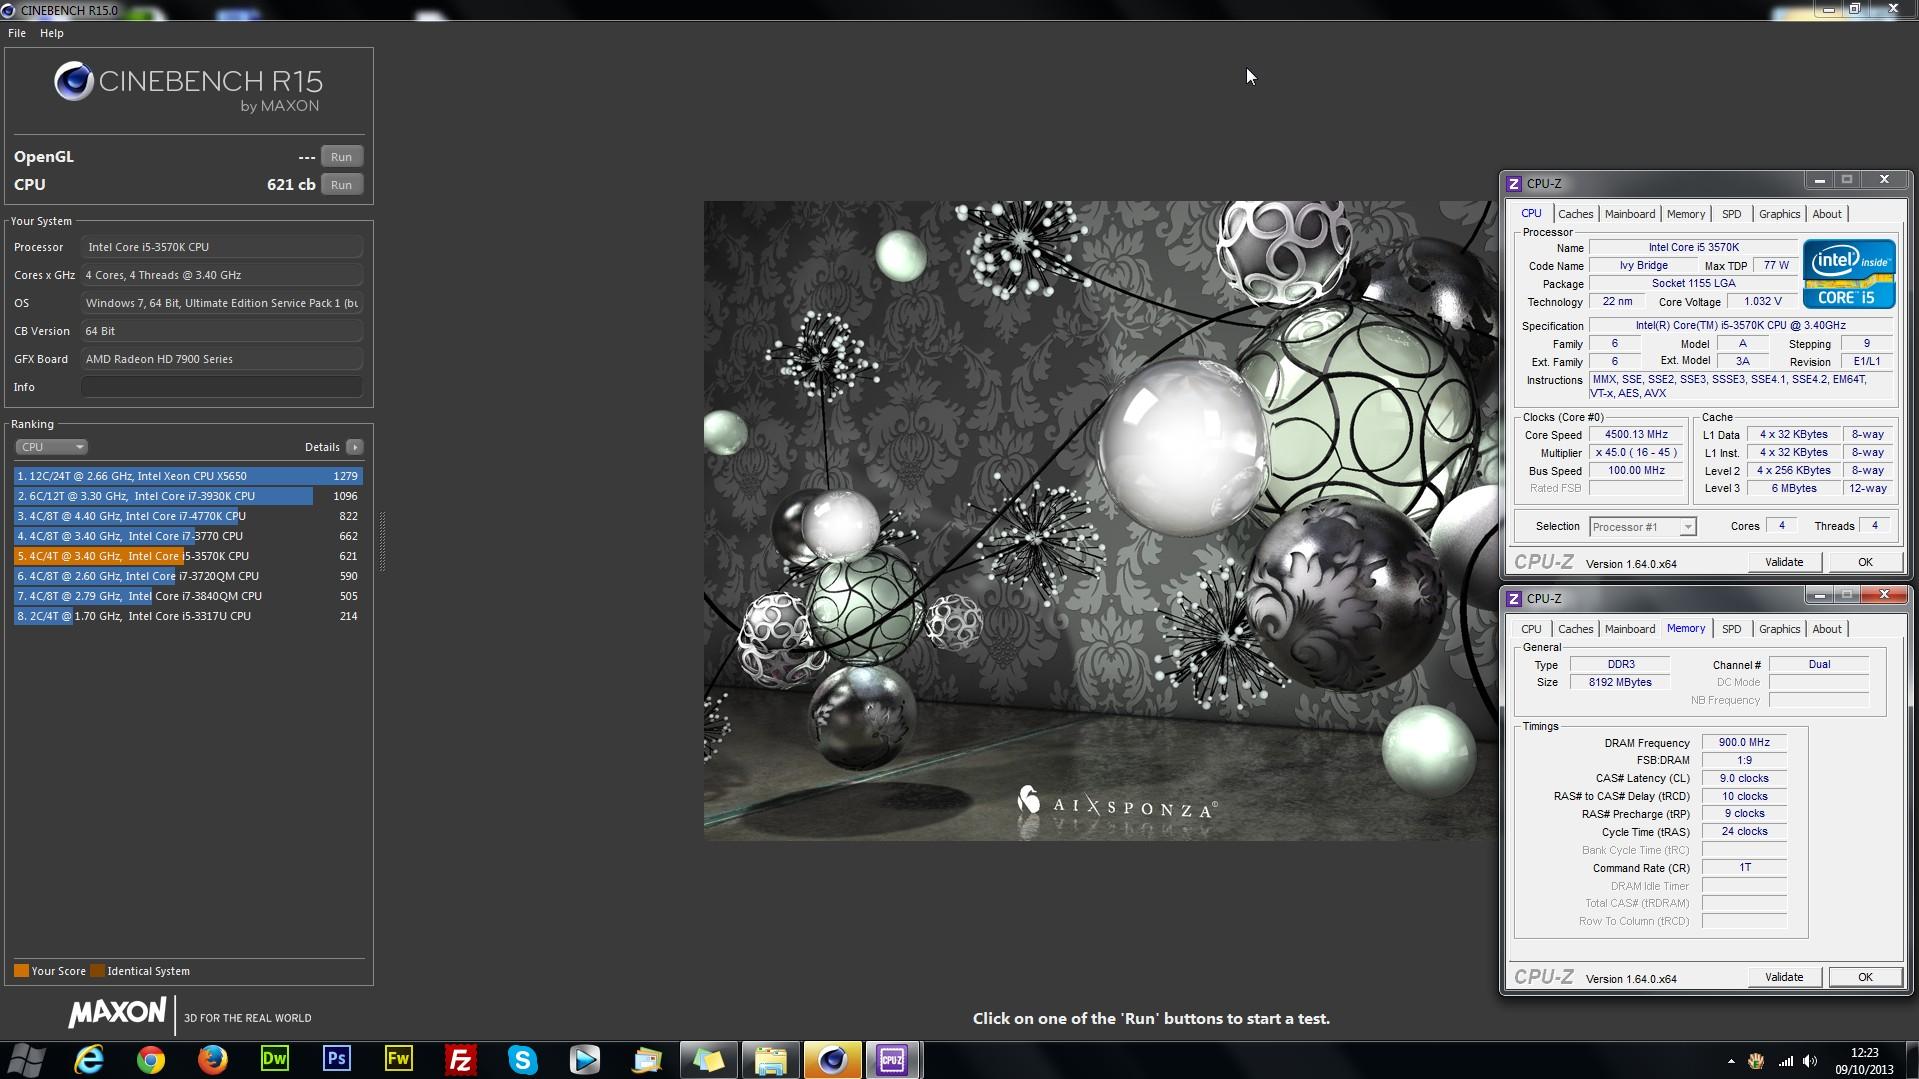Switch to CPU tab in lower CPU-Z

(x=1531, y=629)
